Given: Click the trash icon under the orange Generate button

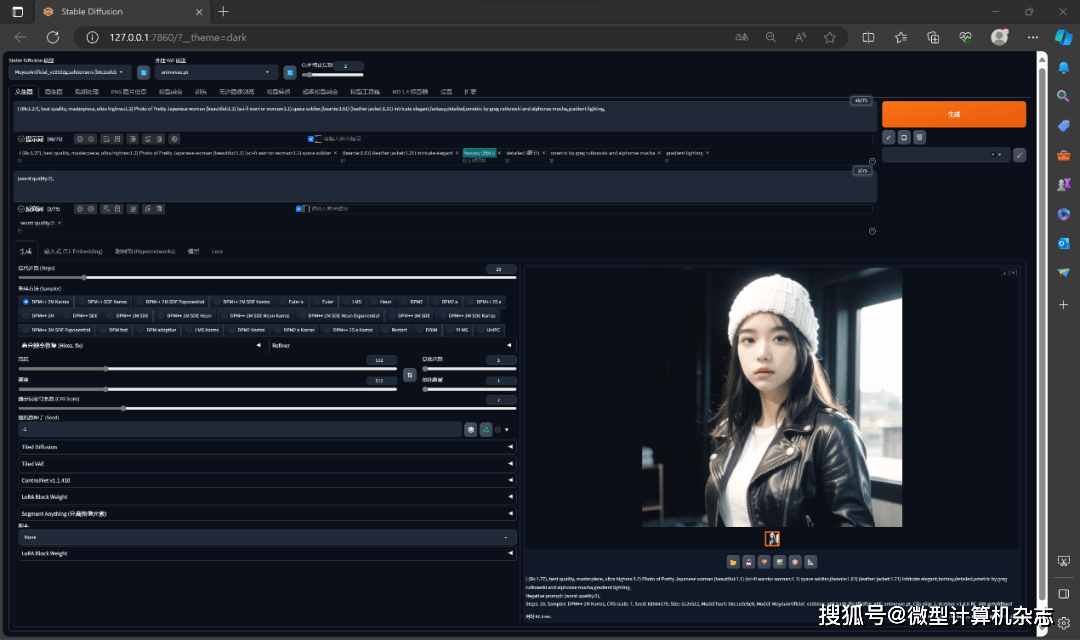Looking at the screenshot, I should point(919,137).
